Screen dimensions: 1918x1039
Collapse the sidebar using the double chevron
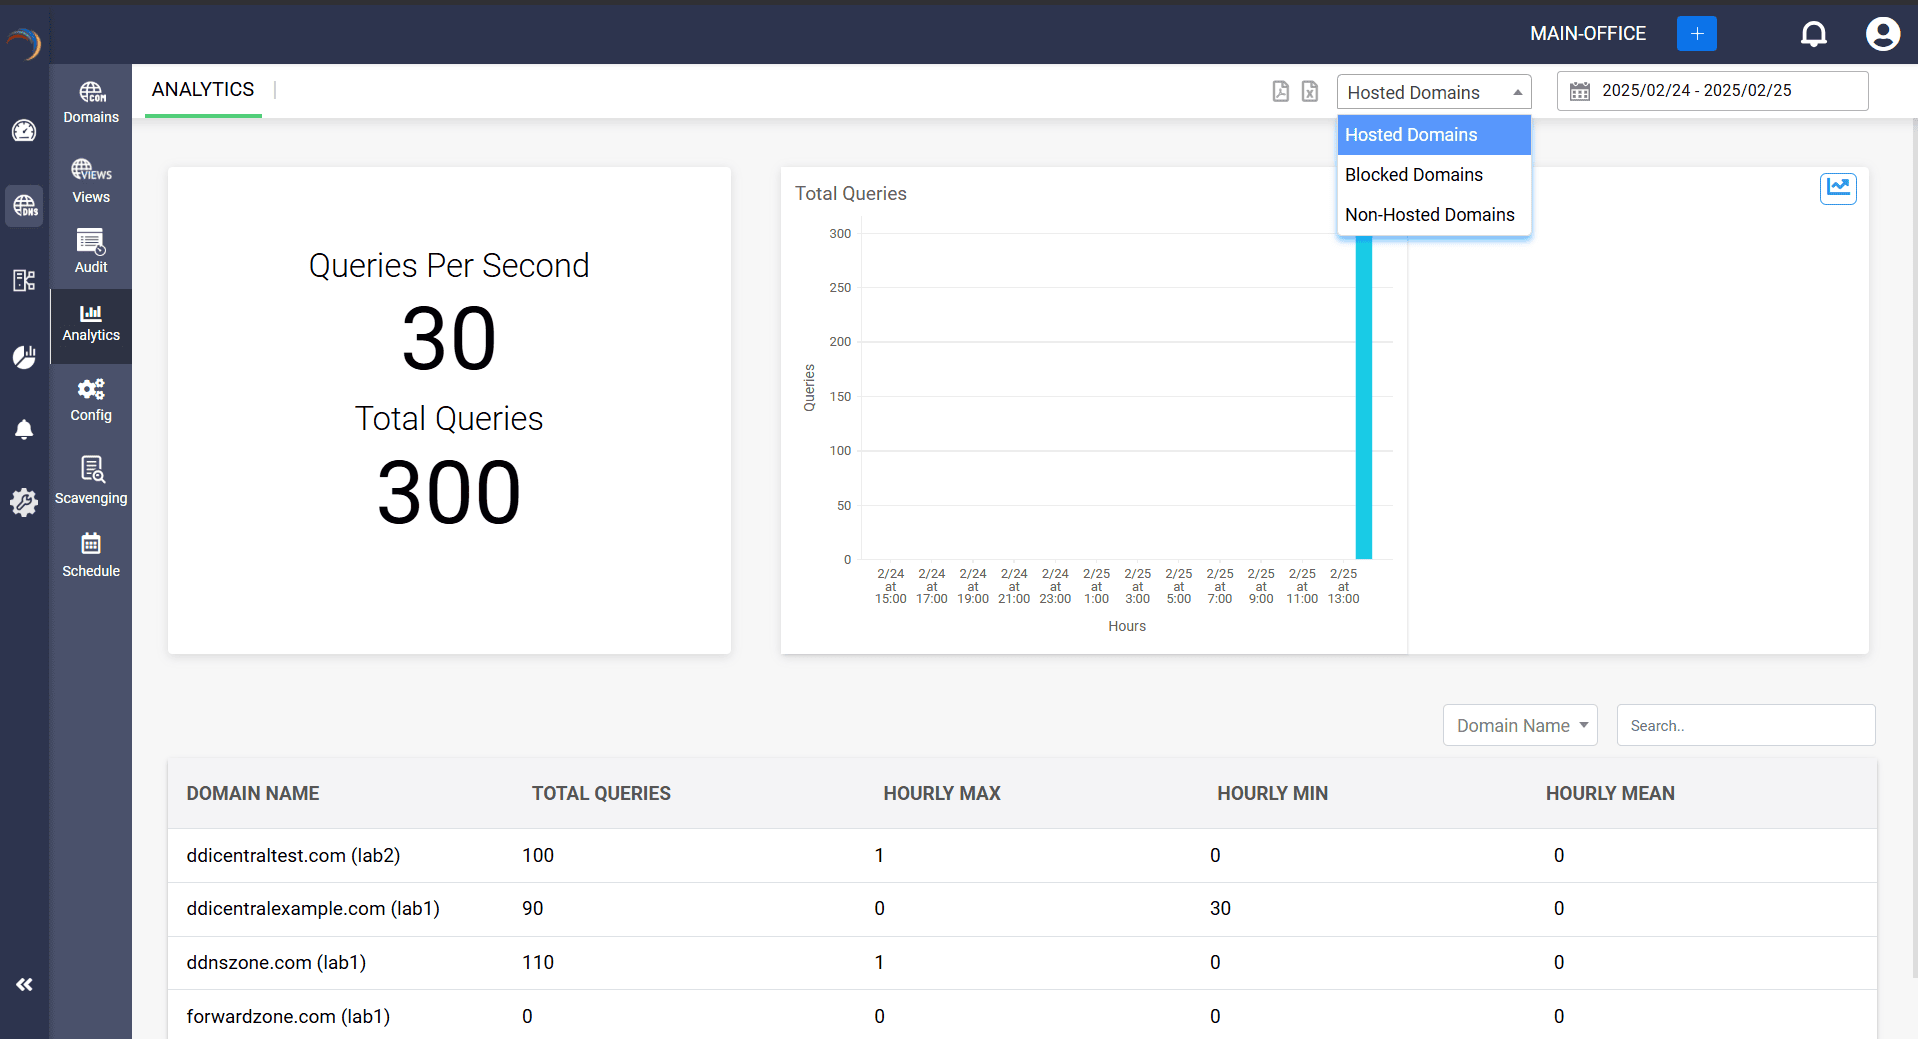coord(25,984)
